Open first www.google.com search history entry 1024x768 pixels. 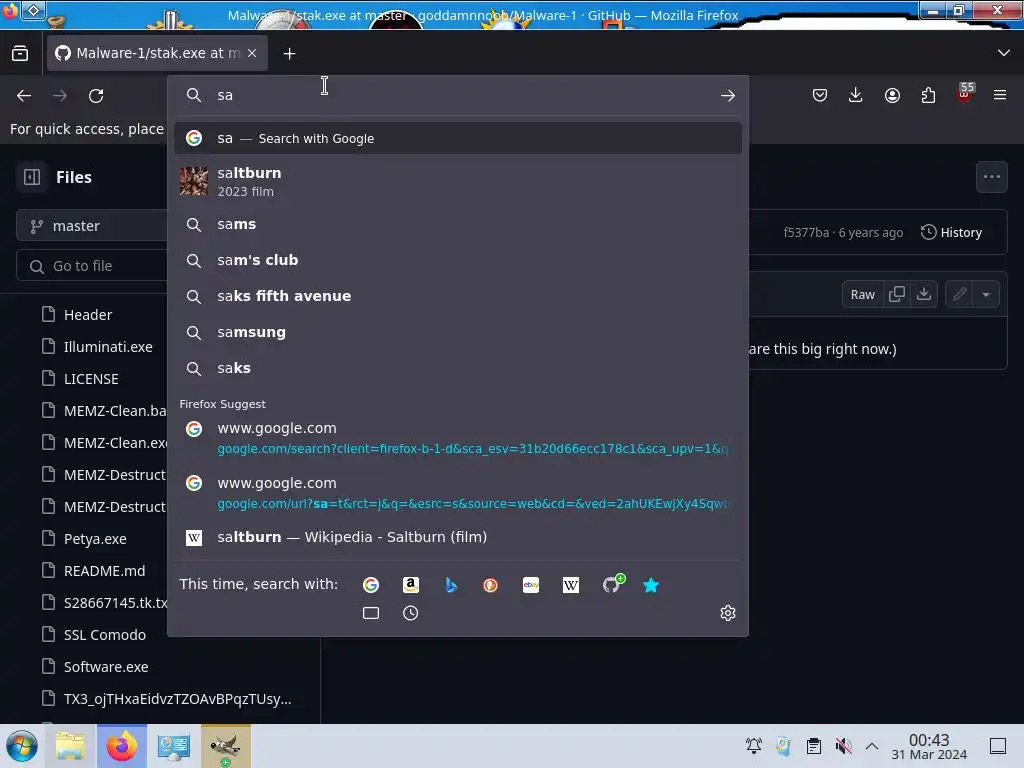(457, 438)
